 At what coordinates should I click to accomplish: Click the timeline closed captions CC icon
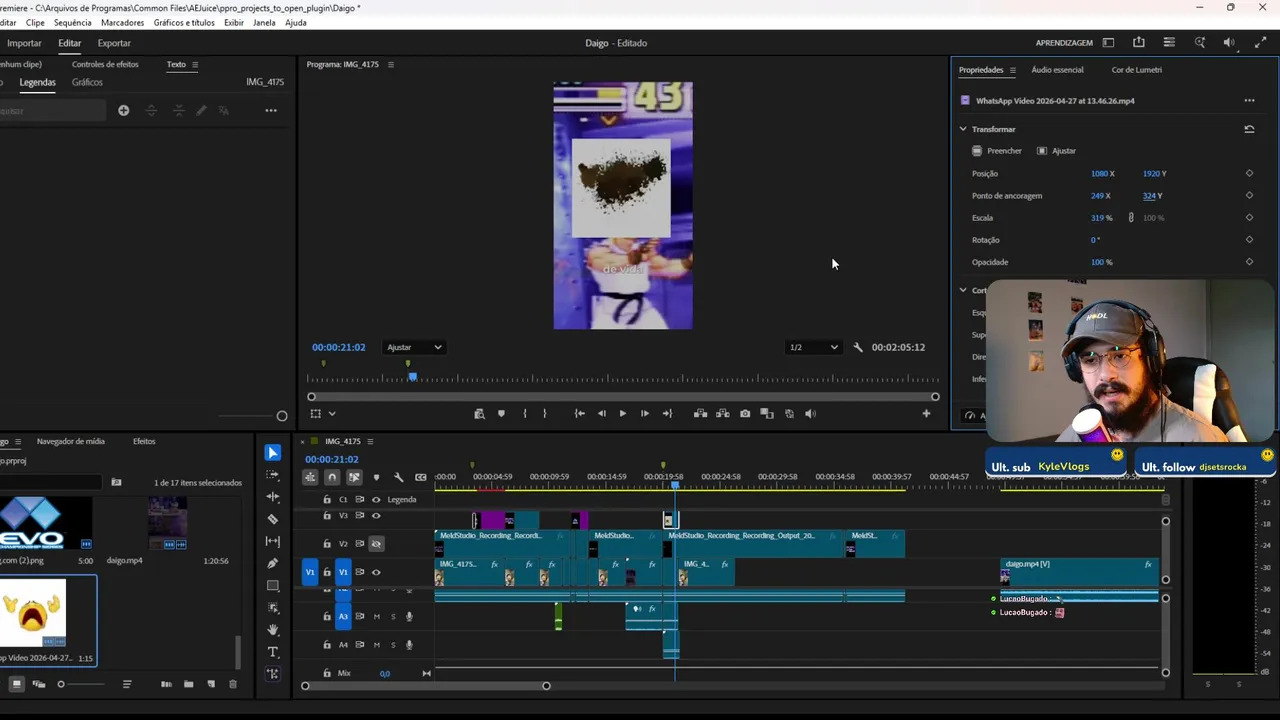(x=421, y=477)
